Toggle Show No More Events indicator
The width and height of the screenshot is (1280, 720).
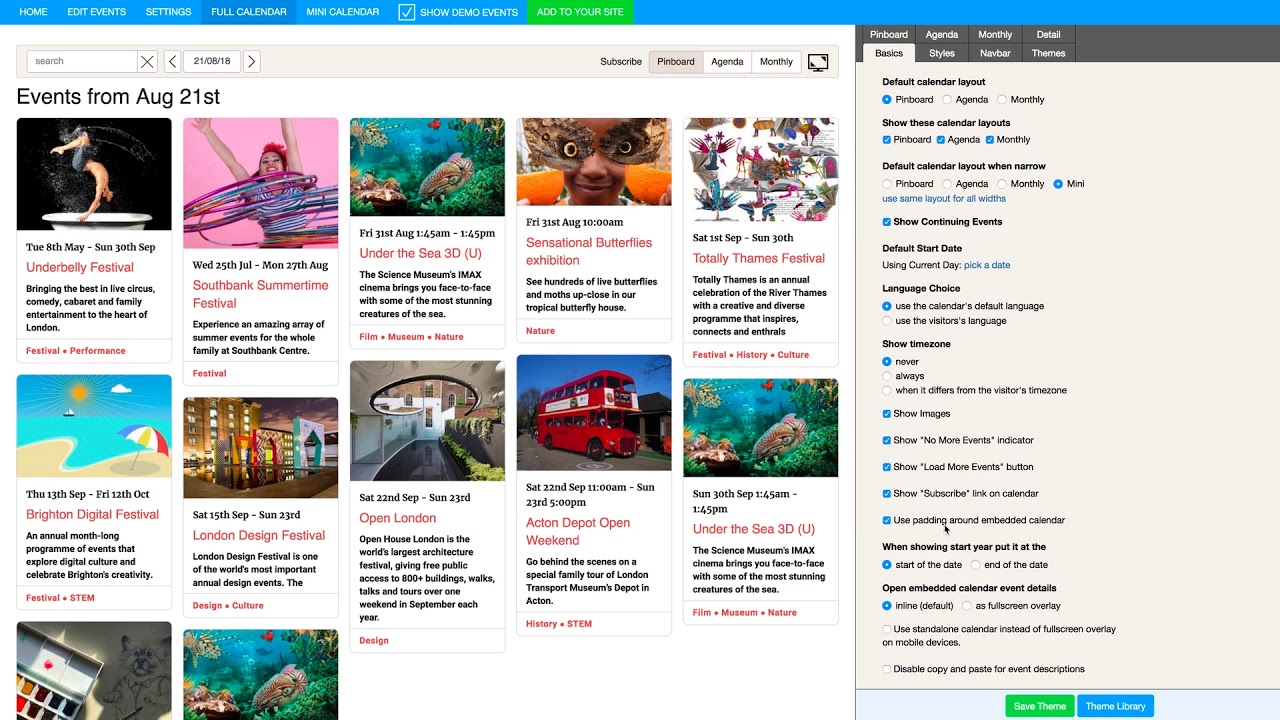(887, 440)
